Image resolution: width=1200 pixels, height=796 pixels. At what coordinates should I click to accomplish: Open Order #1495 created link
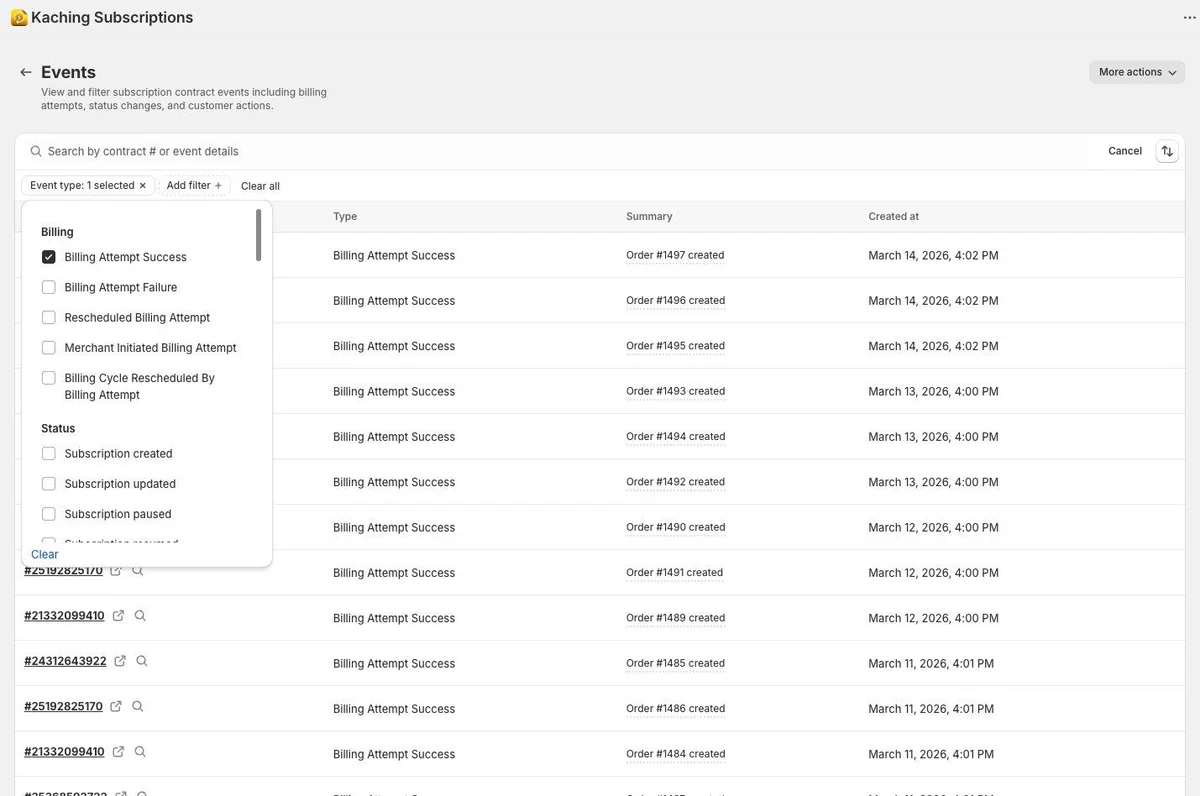pos(675,346)
